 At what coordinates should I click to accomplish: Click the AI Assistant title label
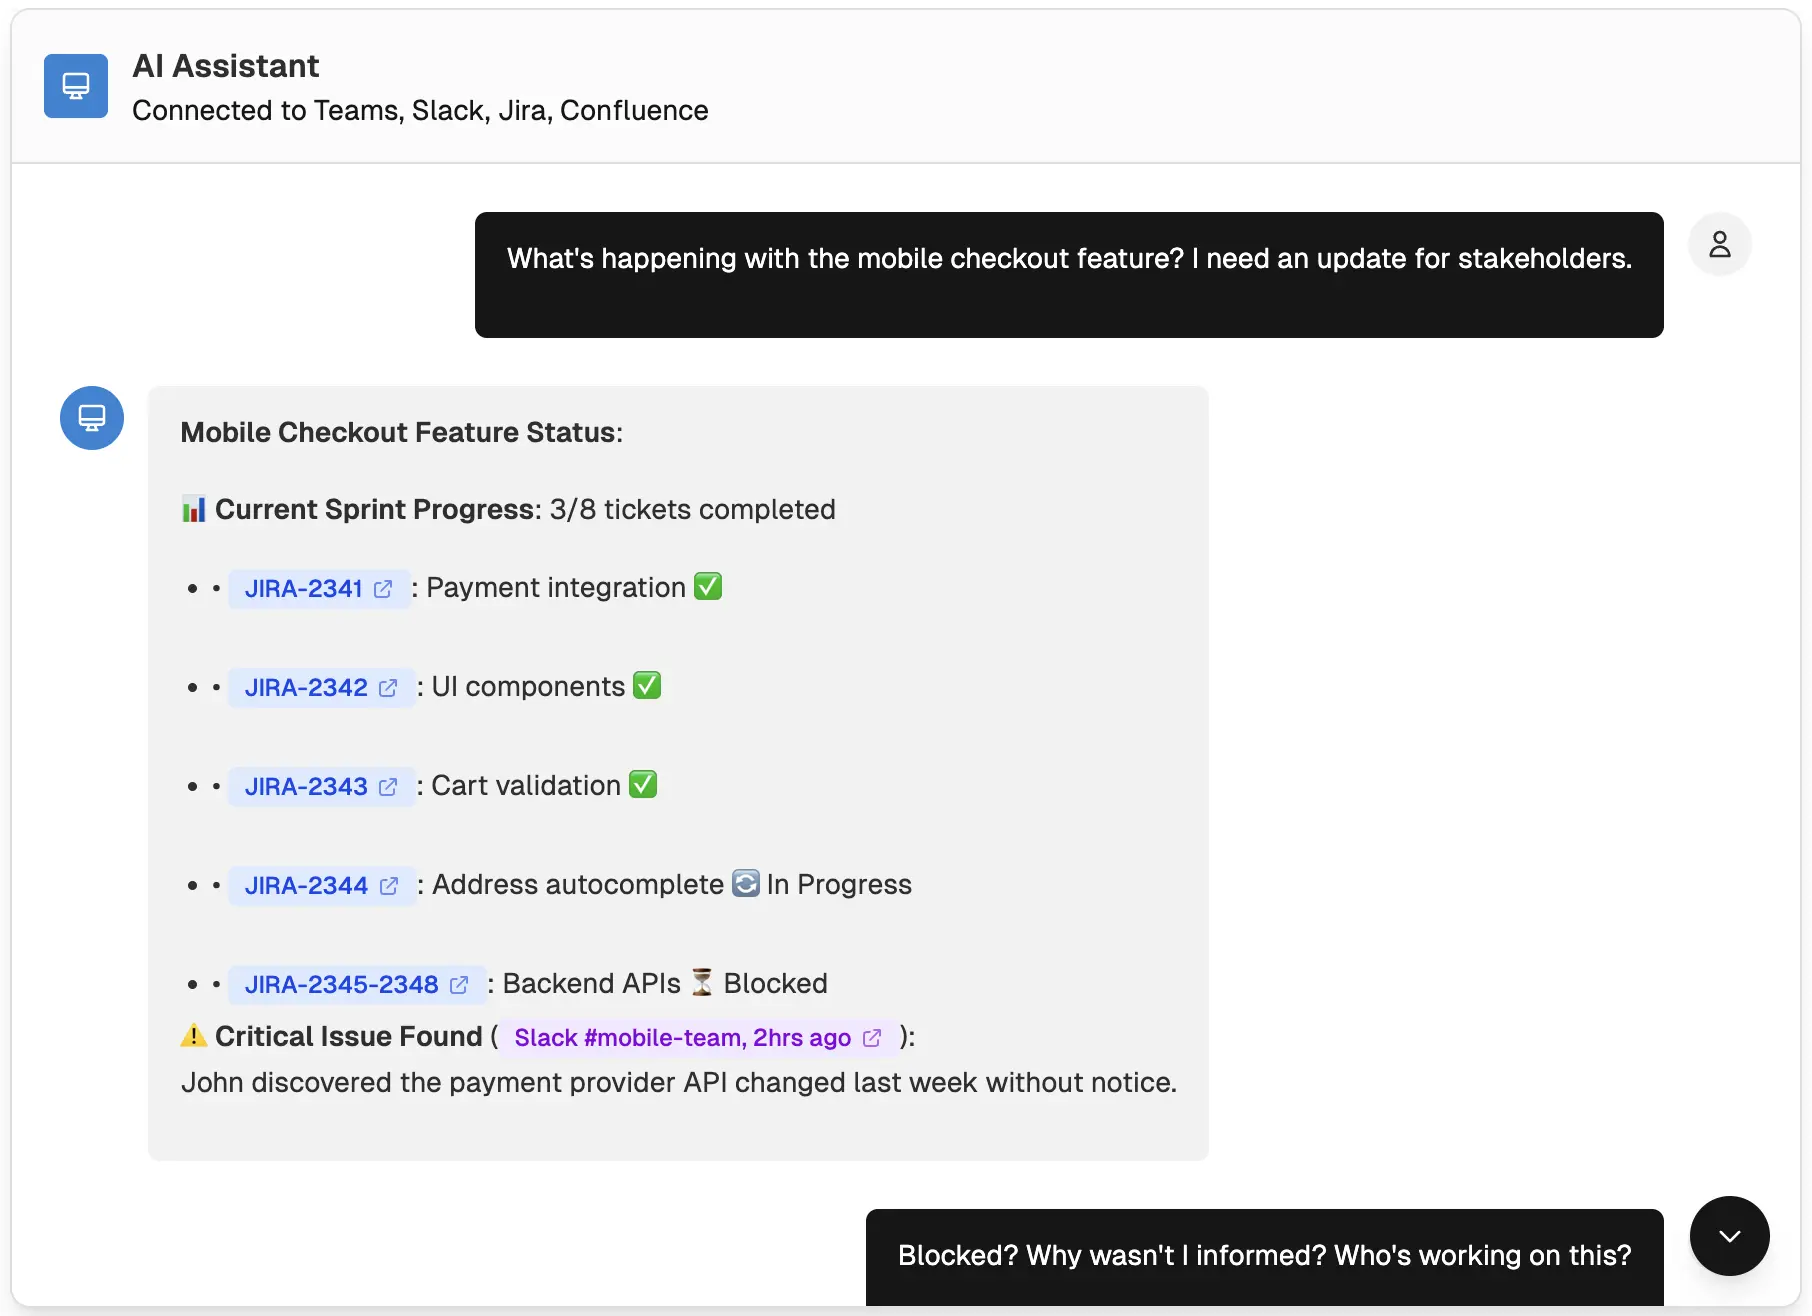[225, 66]
